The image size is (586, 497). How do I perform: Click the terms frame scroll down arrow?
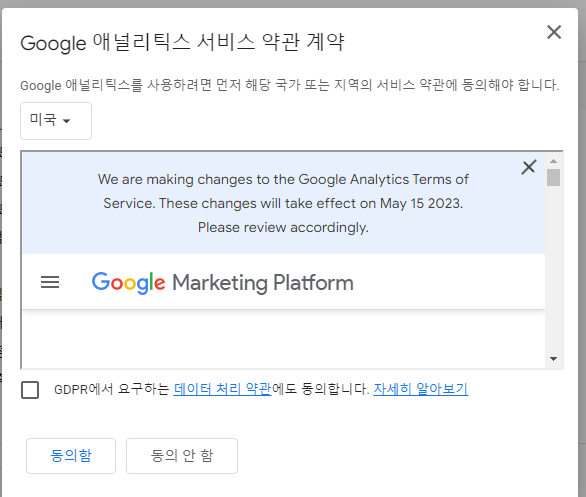[553, 359]
